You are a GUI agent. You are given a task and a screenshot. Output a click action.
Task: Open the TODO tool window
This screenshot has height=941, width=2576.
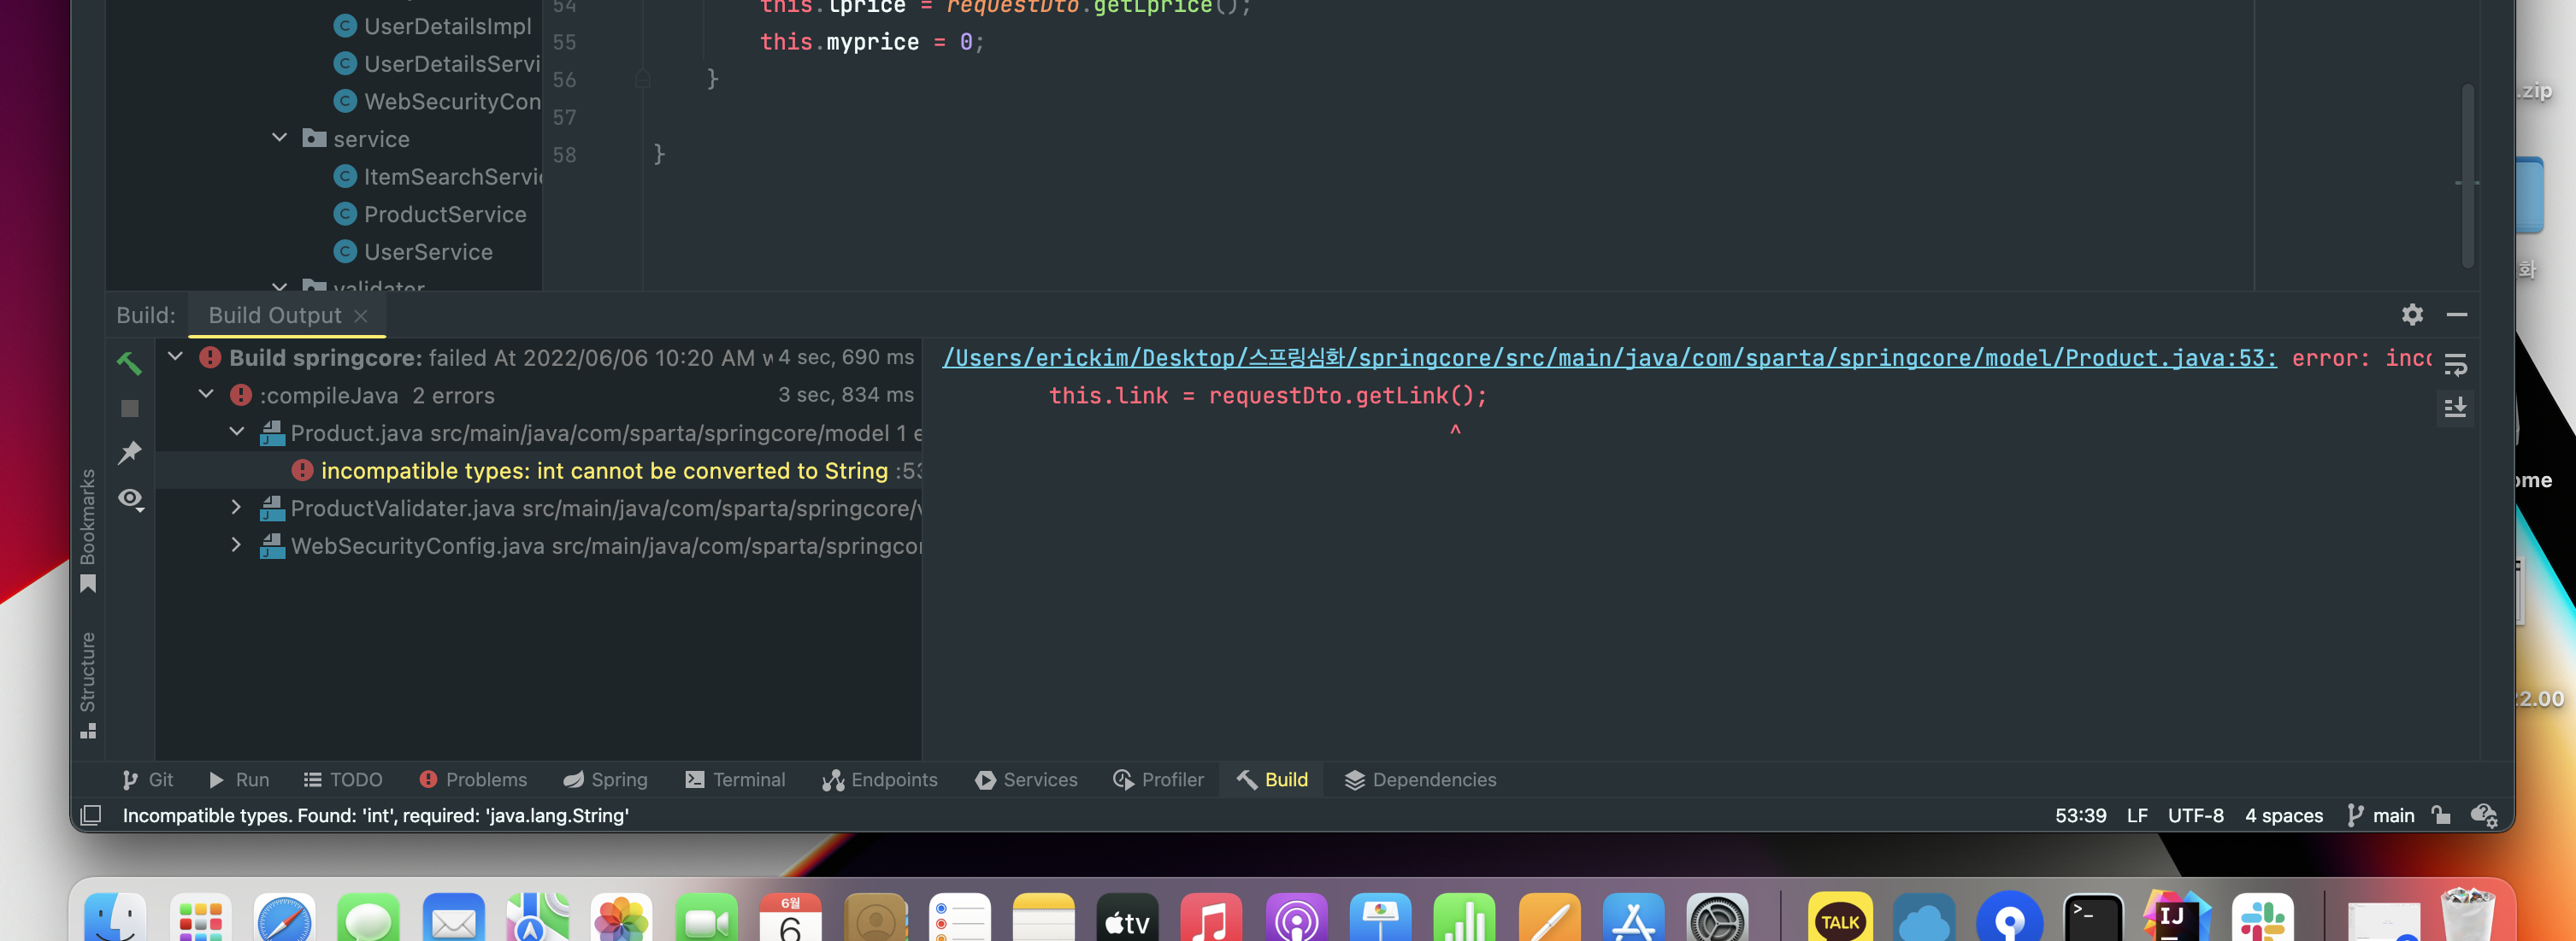pyautogui.click(x=343, y=779)
